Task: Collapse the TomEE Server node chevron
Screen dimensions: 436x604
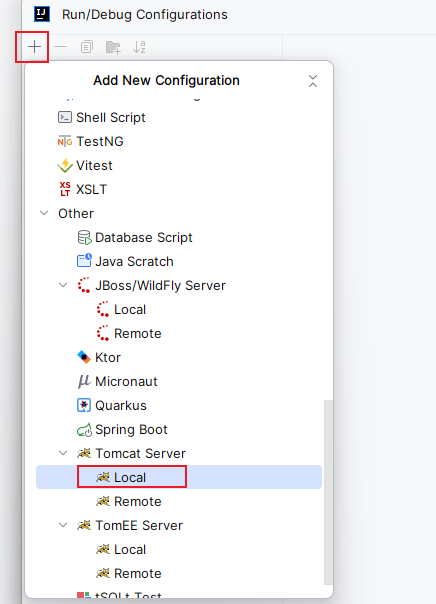Action: tap(63, 525)
